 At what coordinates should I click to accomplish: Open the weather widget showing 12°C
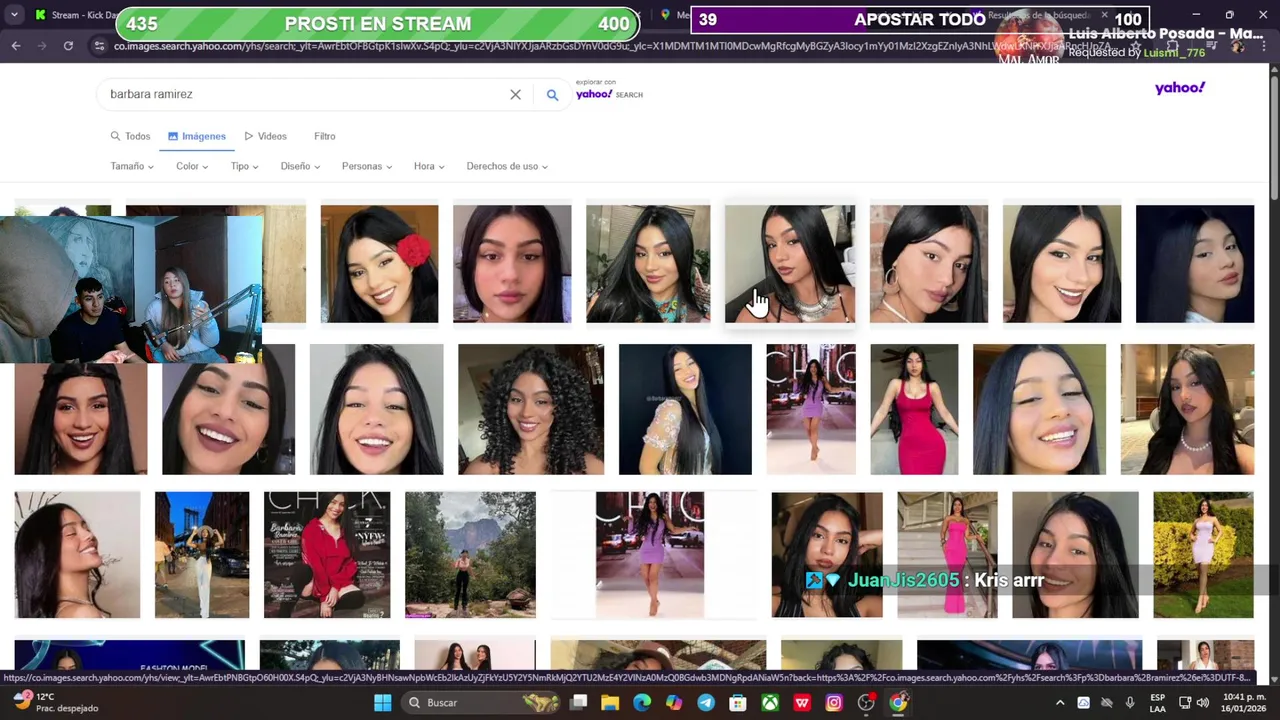pos(57,702)
